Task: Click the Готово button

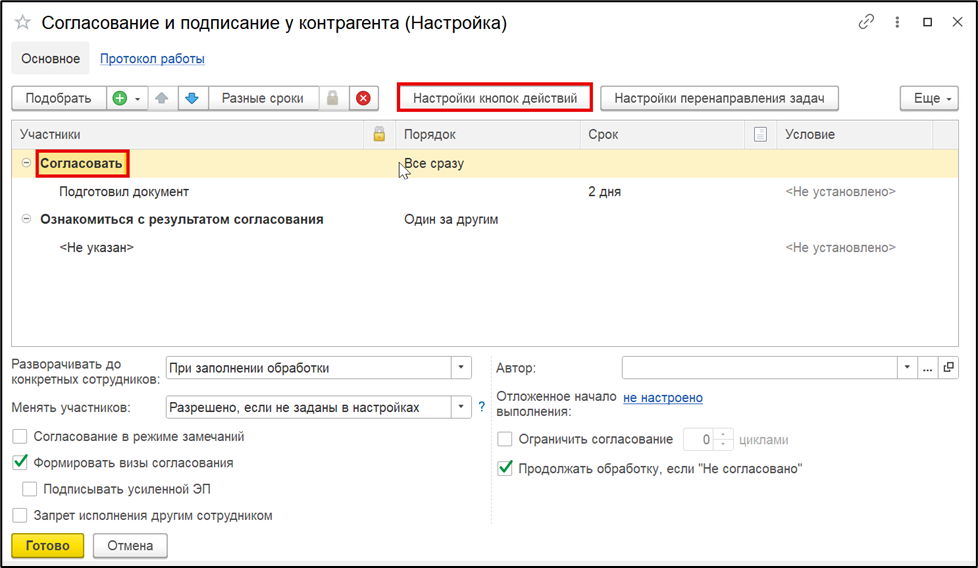Action: click(47, 546)
